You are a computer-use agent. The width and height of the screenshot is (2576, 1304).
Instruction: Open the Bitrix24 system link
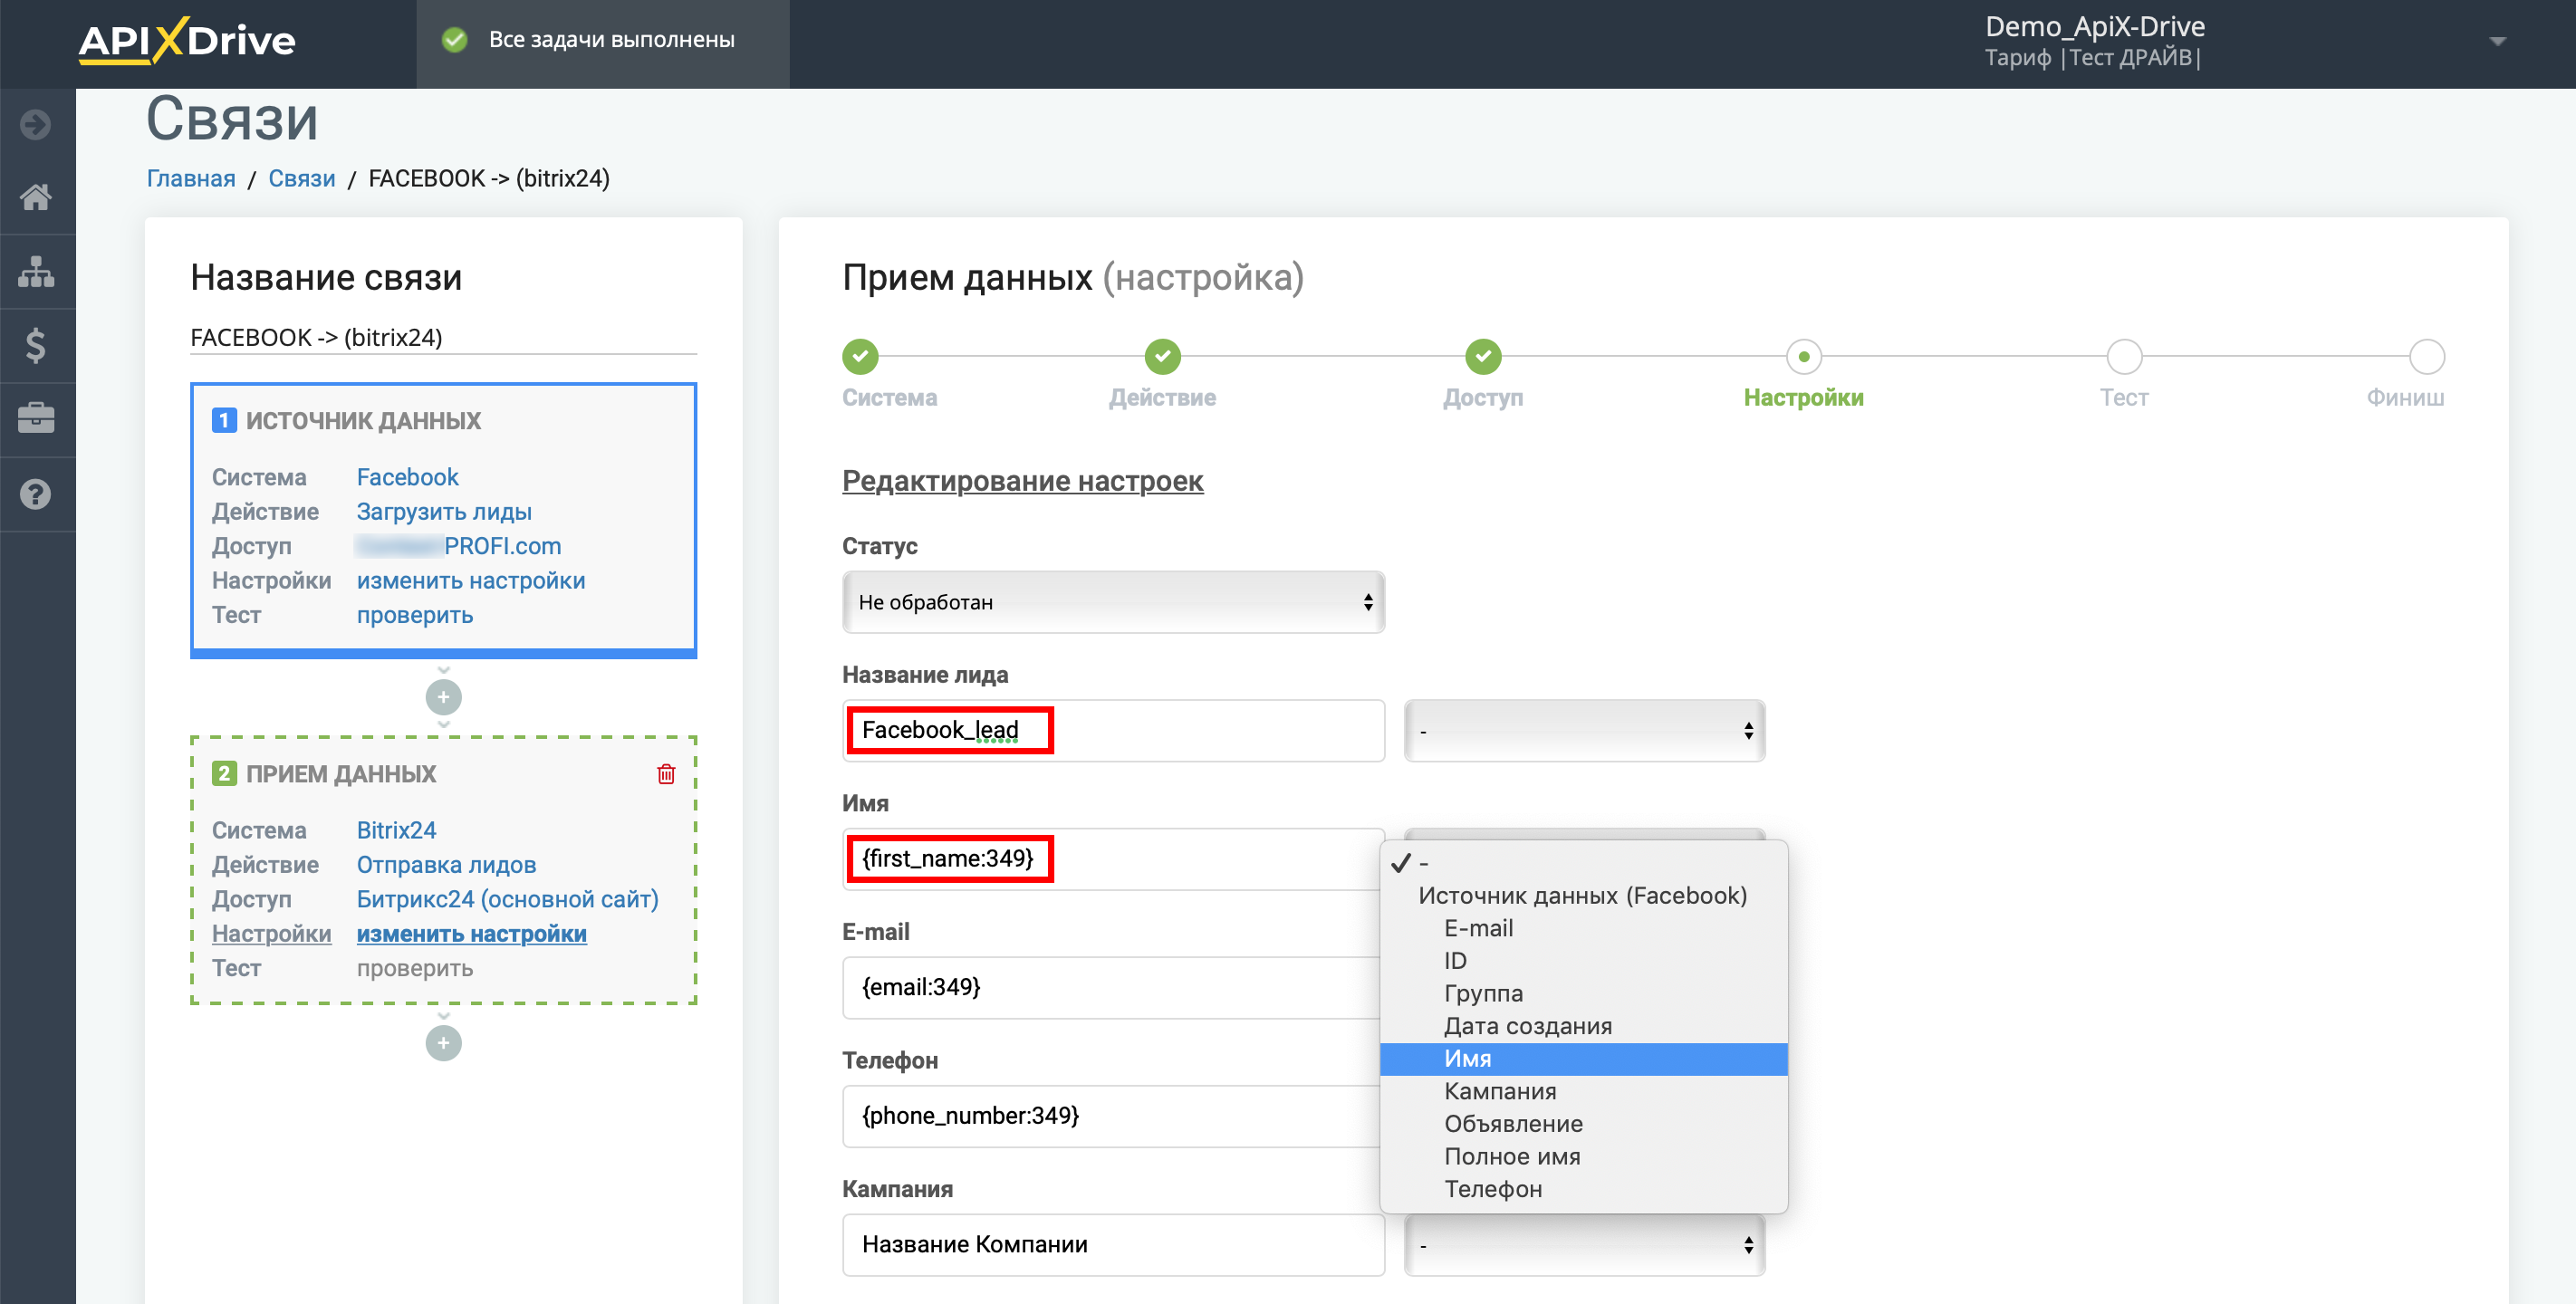pyautogui.click(x=396, y=830)
